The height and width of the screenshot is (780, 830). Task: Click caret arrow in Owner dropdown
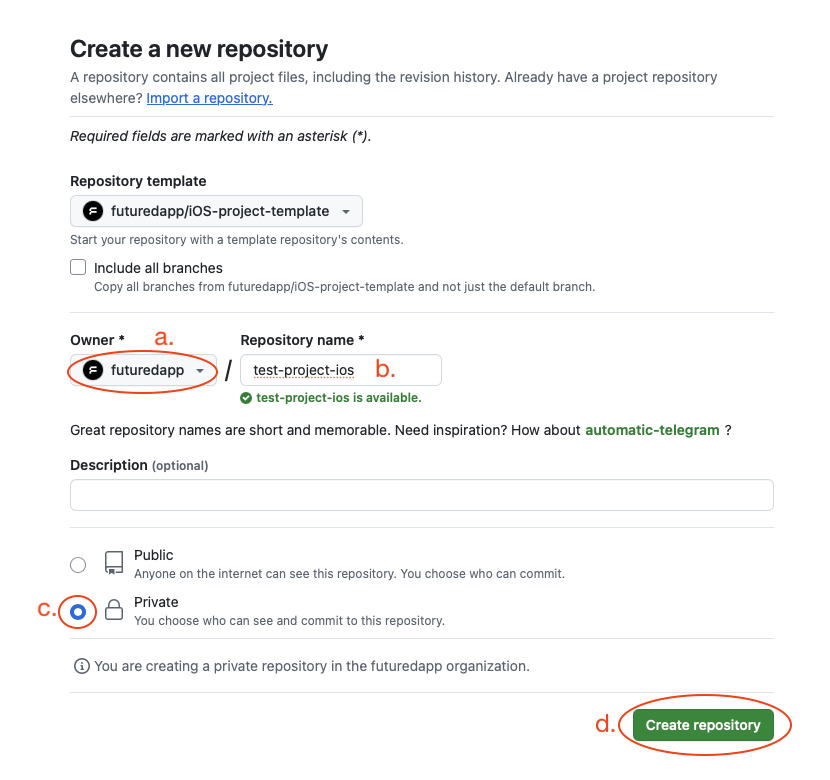tap(201, 371)
